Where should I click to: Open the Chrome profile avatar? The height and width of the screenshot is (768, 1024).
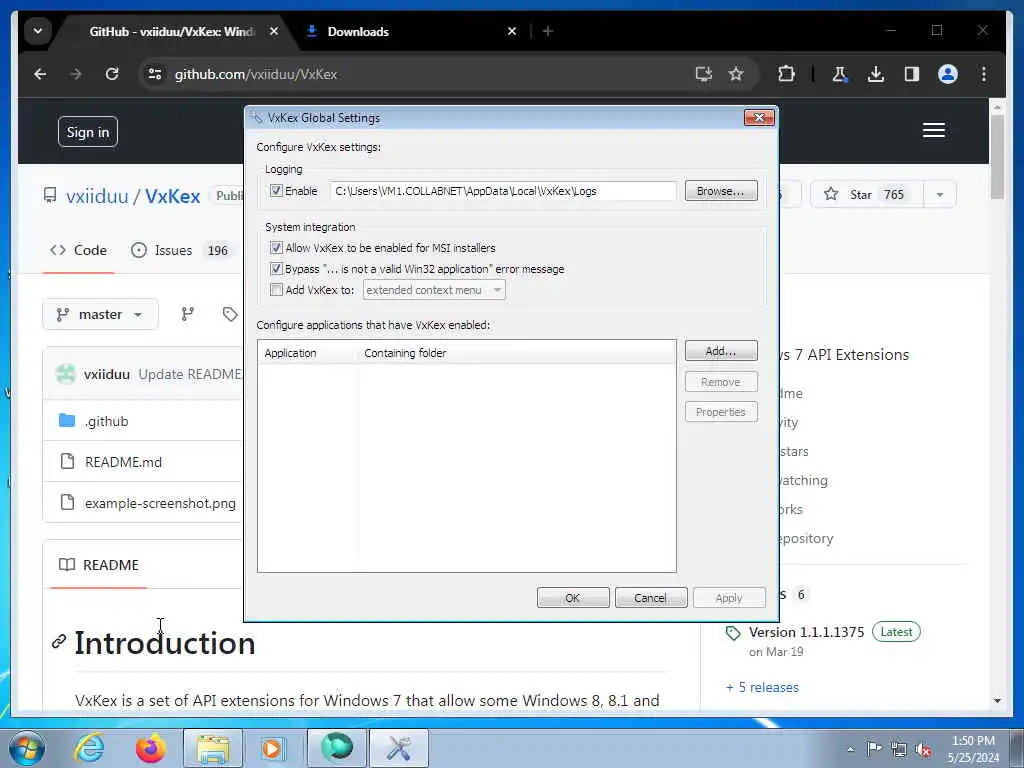point(948,74)
